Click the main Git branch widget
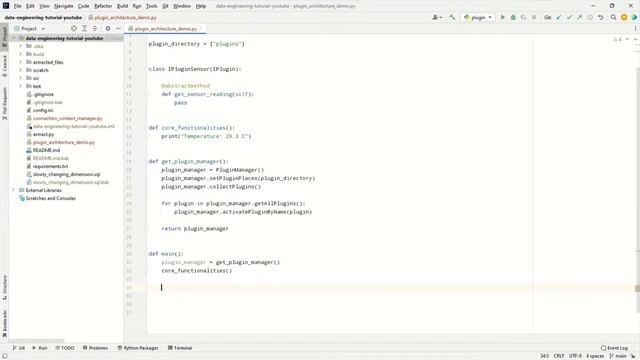Image resolution: width=640 pixels, height=360 pixels. pyautogui.click(x=618, y=356)
